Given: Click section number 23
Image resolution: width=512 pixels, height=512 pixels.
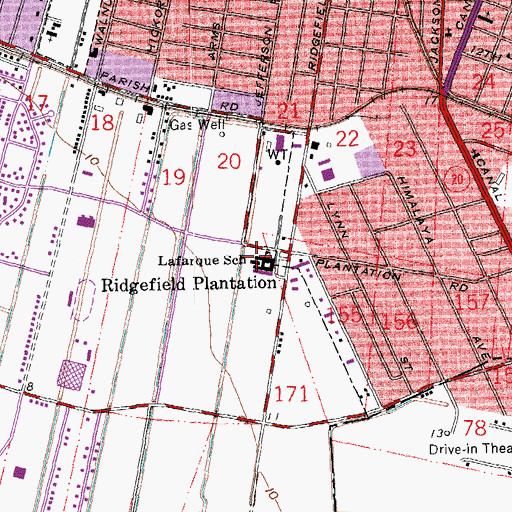Looking at the screenshot, I should coord(405,149).
